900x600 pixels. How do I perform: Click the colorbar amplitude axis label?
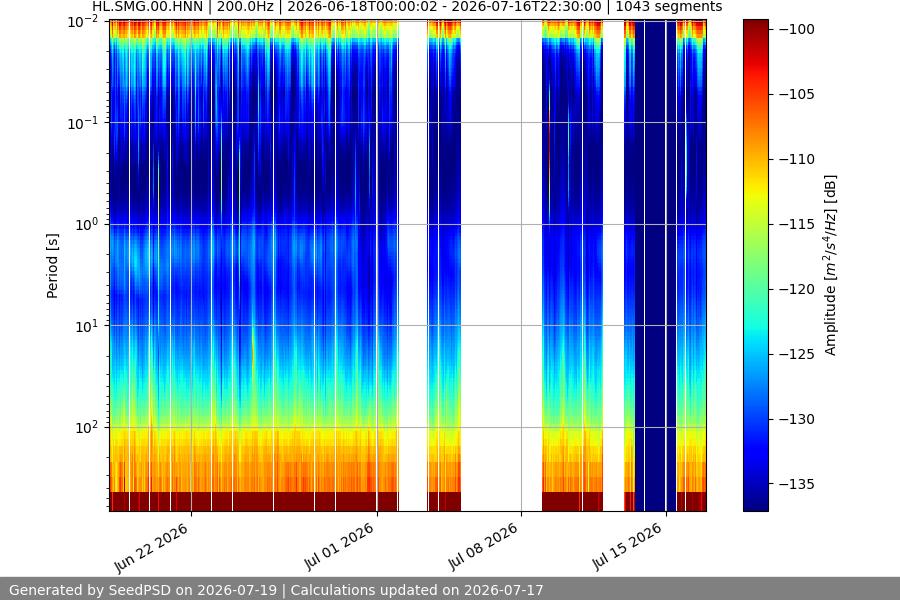click(831, 266)
